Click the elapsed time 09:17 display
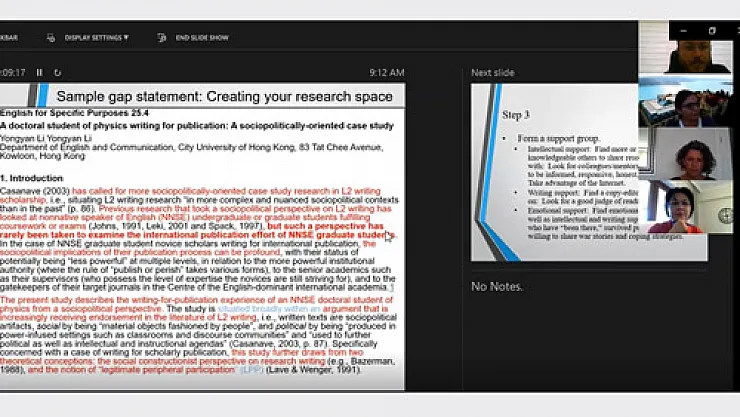The height and width of the screenshot is (417, 740). click(x=13, y=73)
